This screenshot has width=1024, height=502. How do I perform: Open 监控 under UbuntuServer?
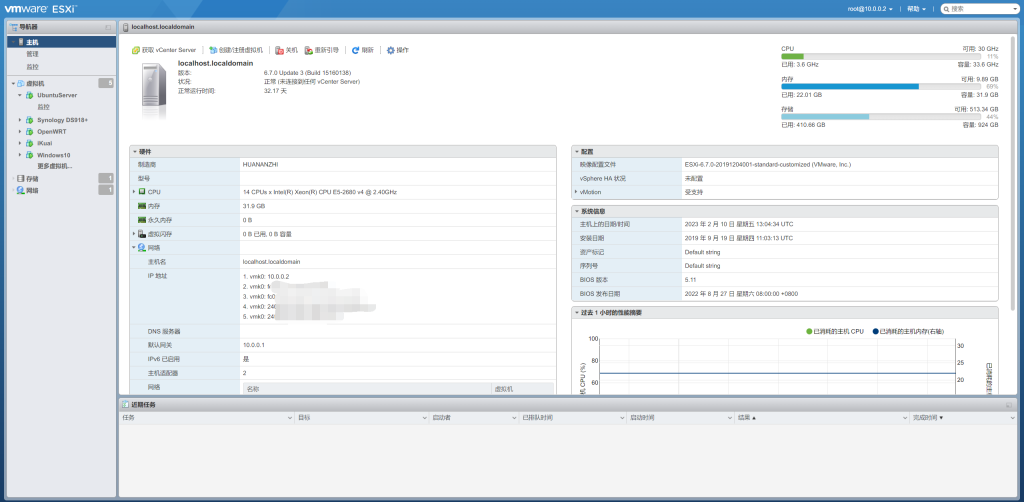pos(43,107)
